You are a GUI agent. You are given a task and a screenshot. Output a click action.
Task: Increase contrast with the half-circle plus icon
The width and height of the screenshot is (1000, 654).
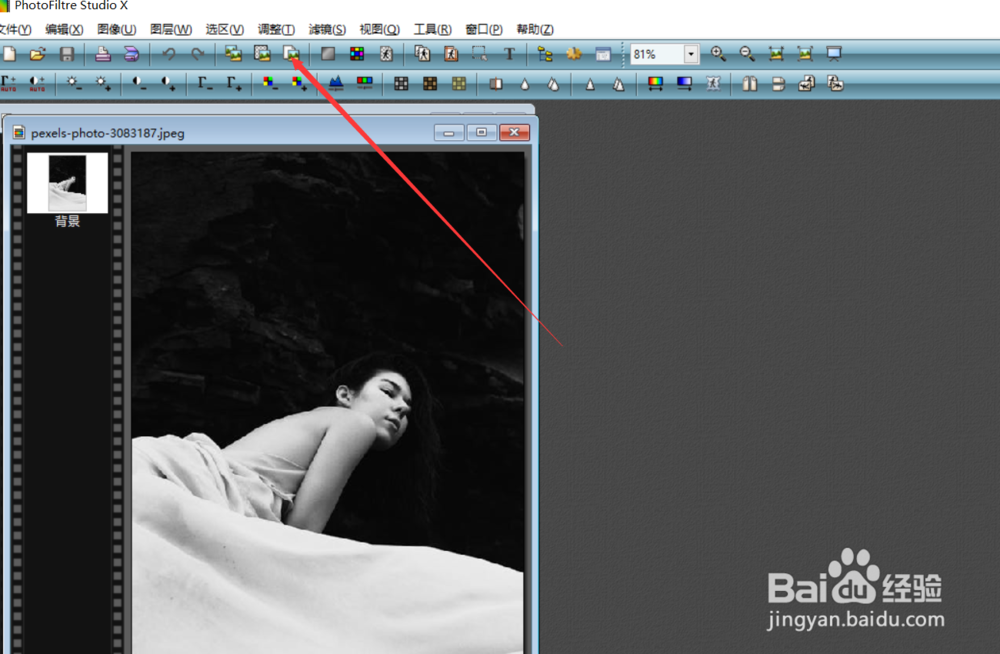(168, 84)
